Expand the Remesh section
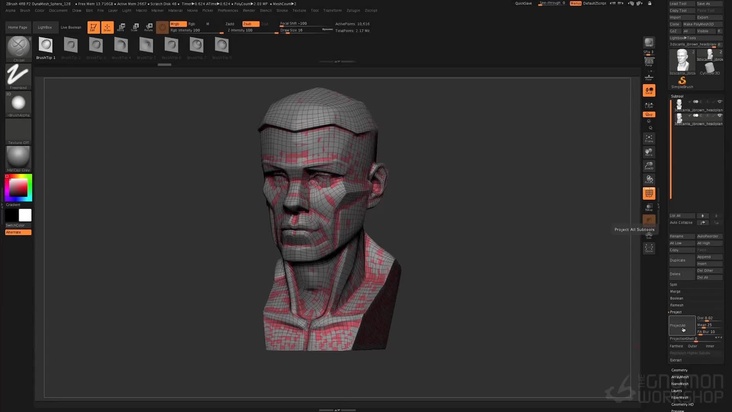Viewport: 732px width, 412px height. click(x=676, y=305)
